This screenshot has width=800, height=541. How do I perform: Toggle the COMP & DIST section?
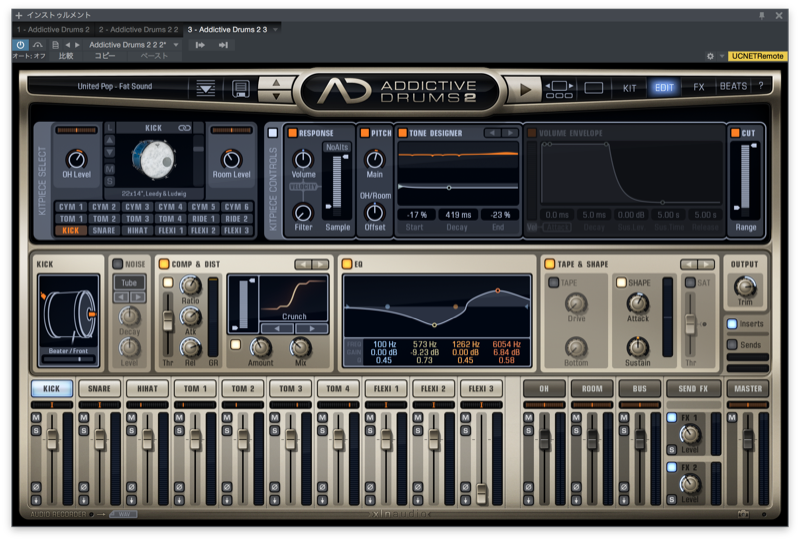point(164,264)
